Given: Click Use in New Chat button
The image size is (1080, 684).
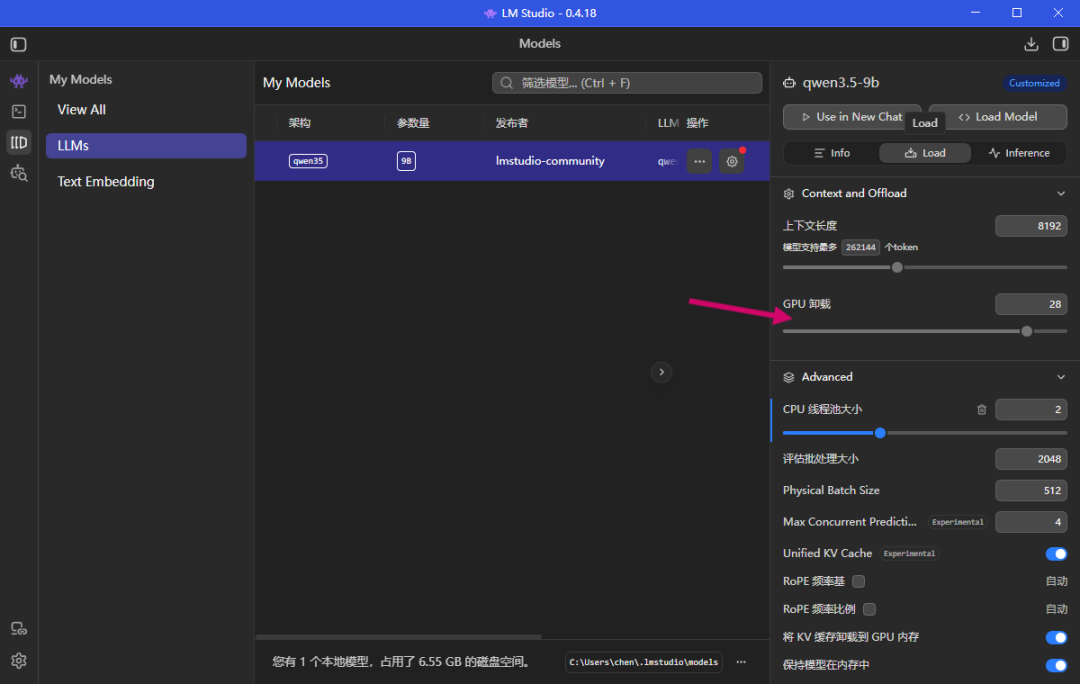Looking at the screenshot, I should pos(852,117).
